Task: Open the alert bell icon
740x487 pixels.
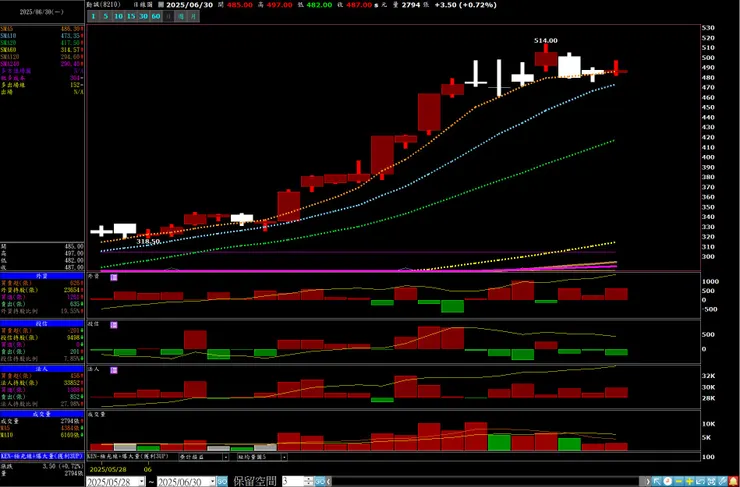Action: click(x=733, y=481)
